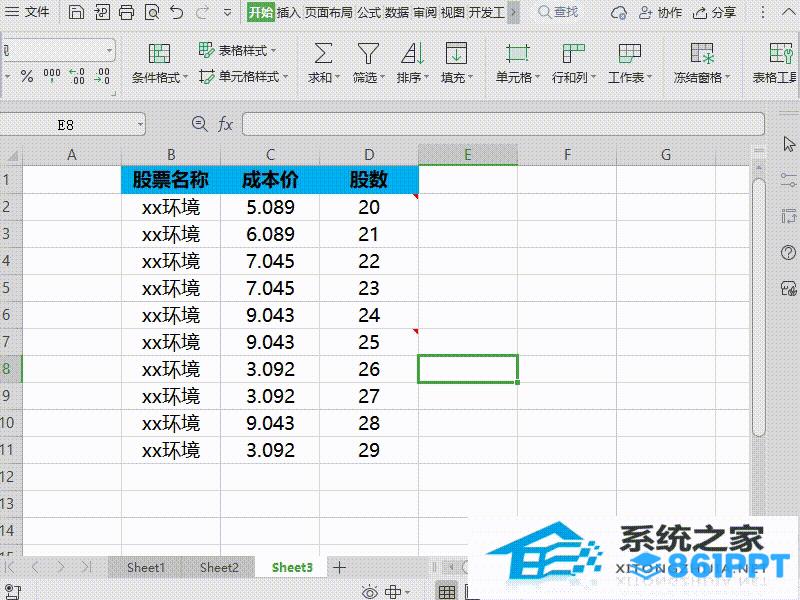Expand the Name Box dropdown arrow

(x=140, y=124)
